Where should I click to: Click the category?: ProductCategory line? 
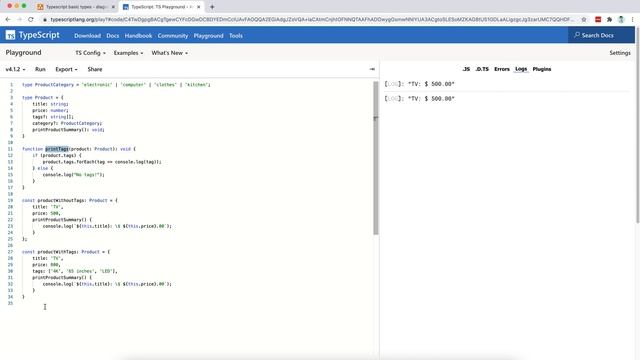coord(67,123)
